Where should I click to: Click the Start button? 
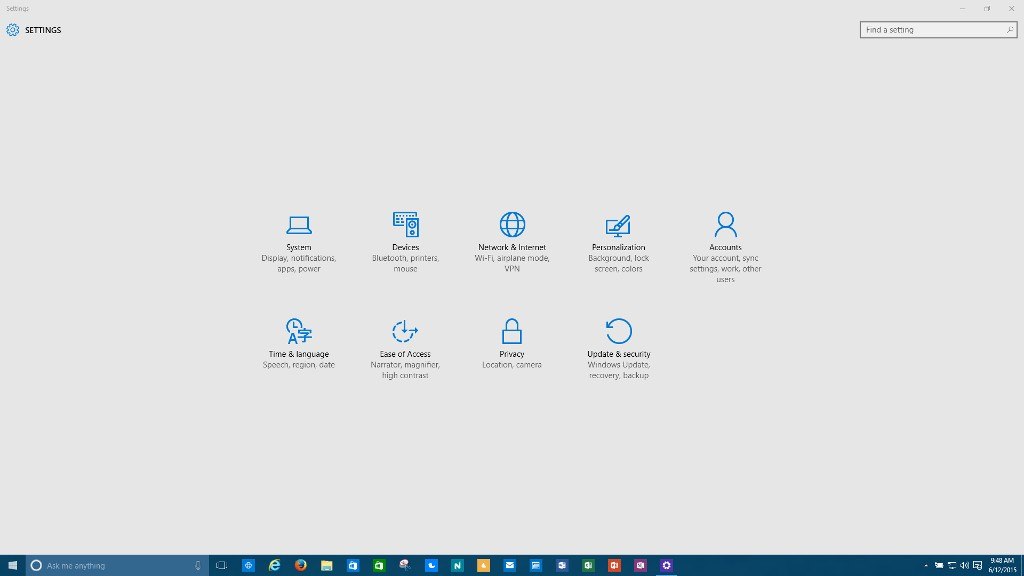pyautogui.click(x=11, y=565)
